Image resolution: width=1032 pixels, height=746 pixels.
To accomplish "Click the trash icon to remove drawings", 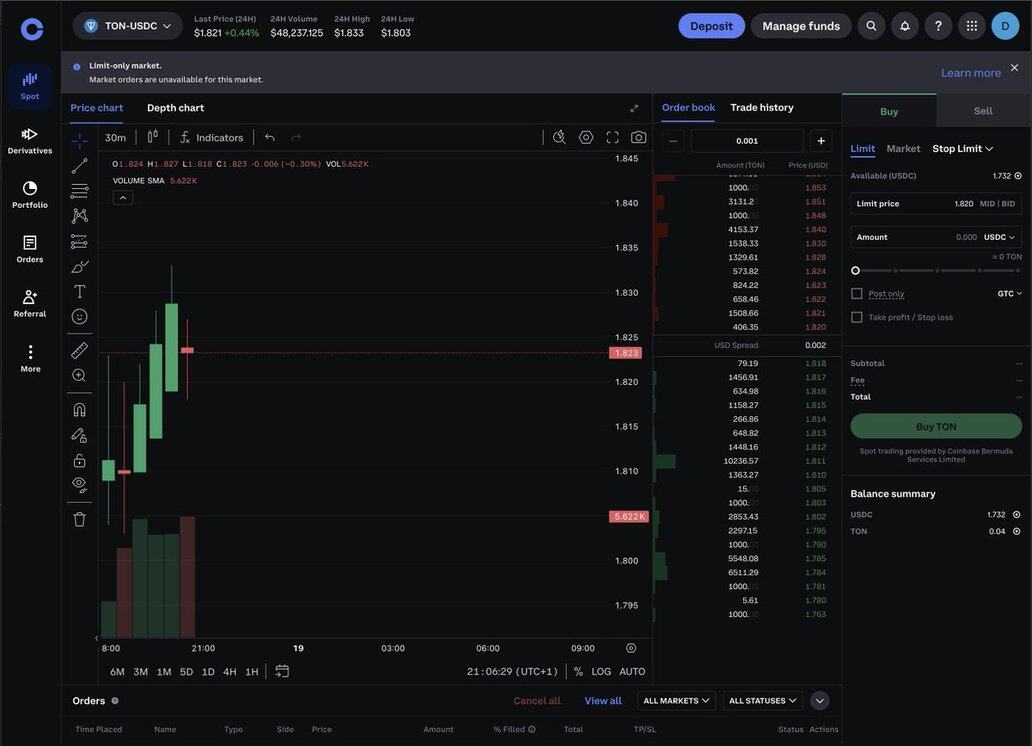I will coord(80,520).
